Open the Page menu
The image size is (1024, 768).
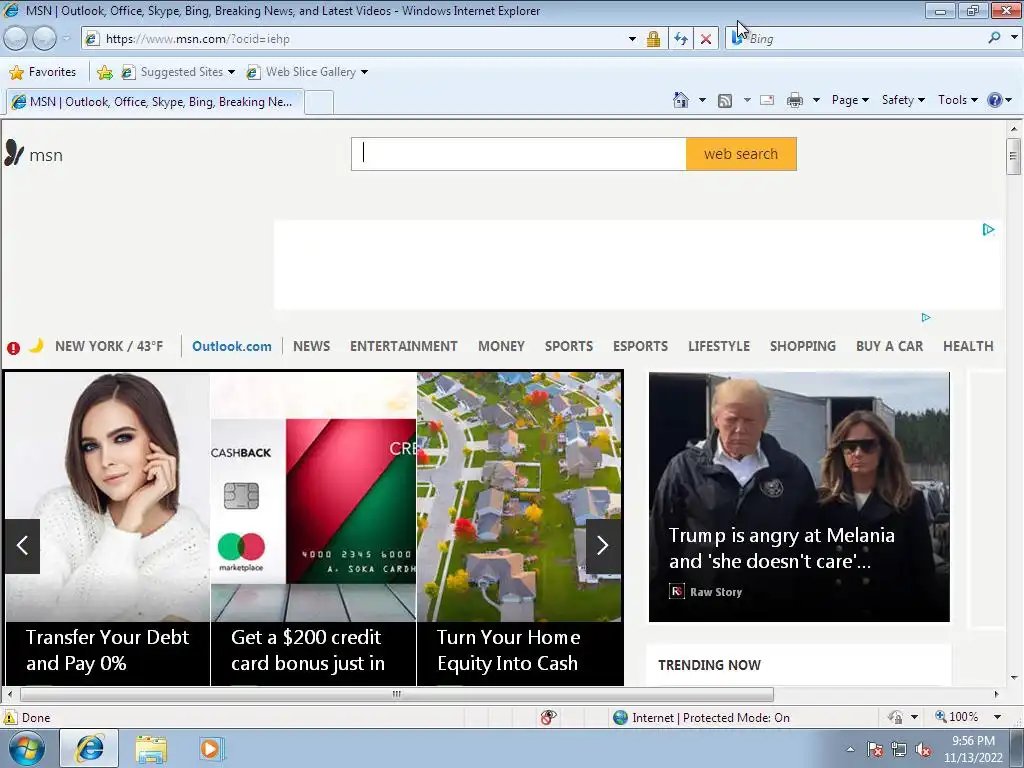tap(850, 100)
